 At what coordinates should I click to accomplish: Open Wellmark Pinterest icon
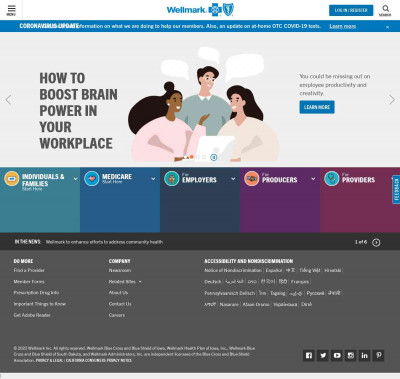click(x=379, y=355)
